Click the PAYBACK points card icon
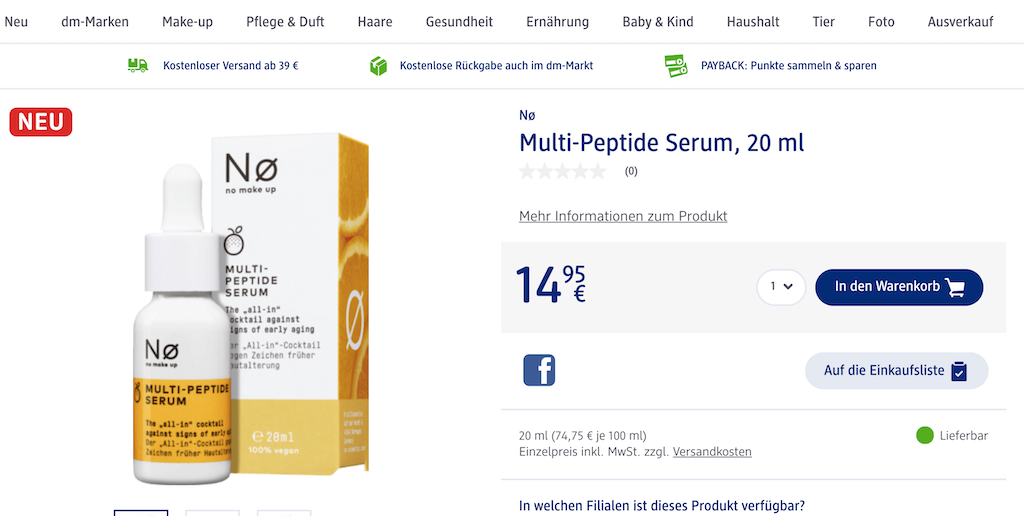Screen dimensions: 1024x516 point(676,65)
